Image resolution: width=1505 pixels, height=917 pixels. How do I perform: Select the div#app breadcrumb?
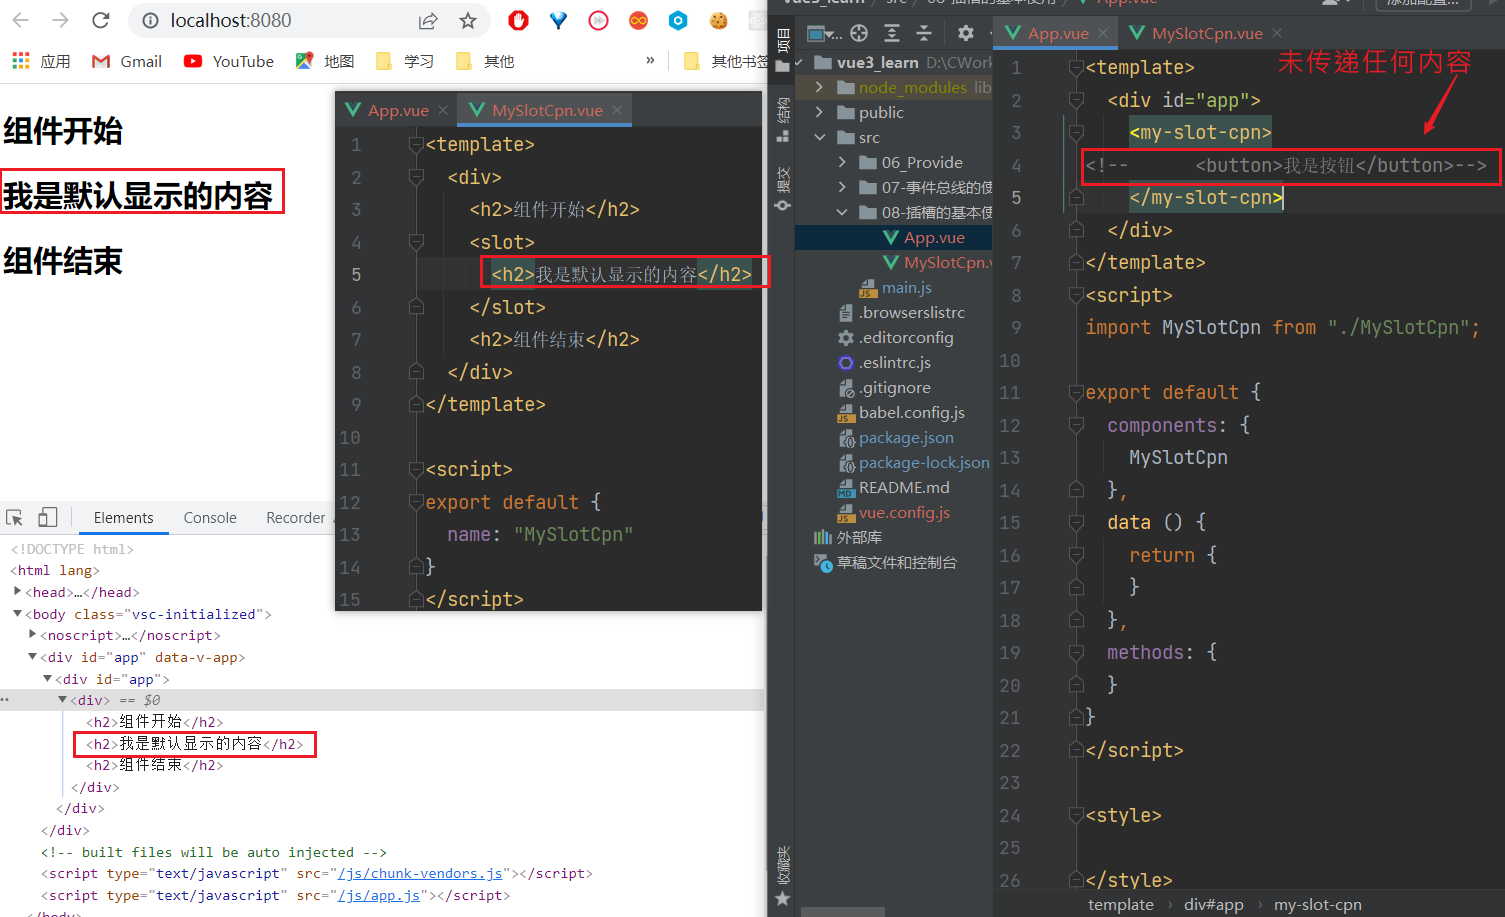pyautogui.click(x=1213, y=904)
